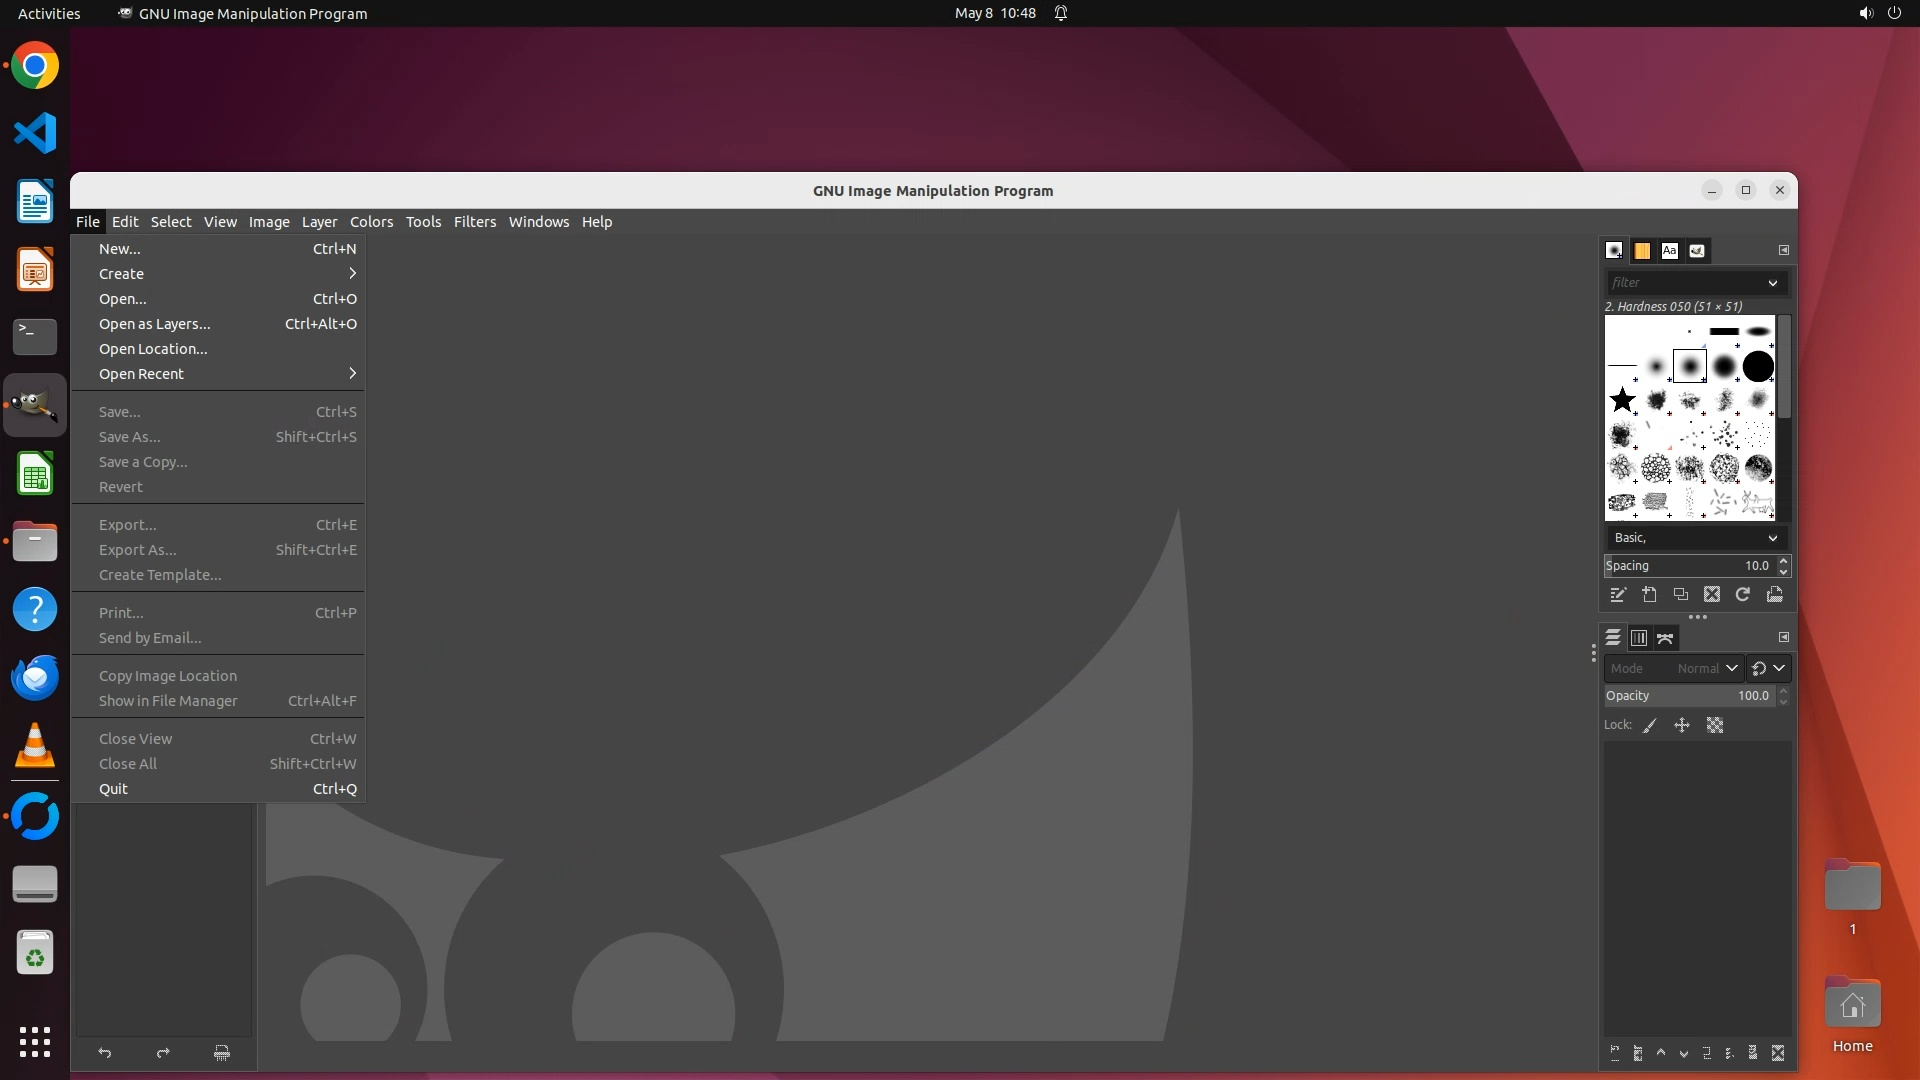This screenshot has width=1920, height=1080.
Task: Expand the Basic brush tag dropdown
Action: [1773, 538]
